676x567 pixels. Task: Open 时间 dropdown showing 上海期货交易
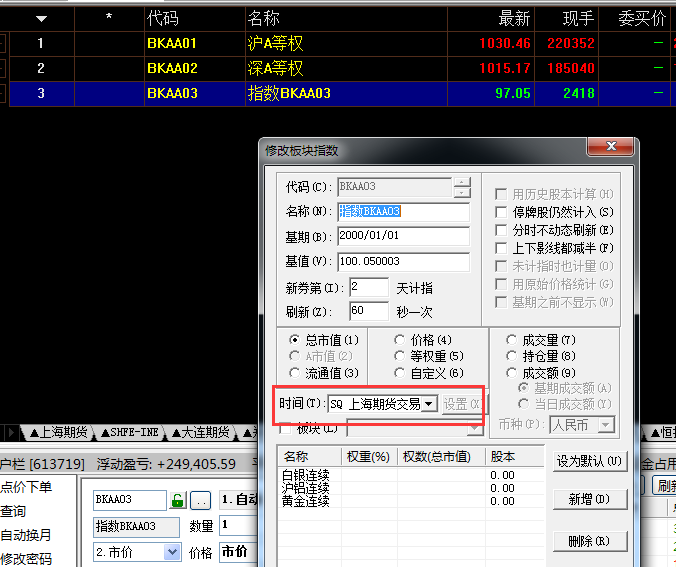coord(428,404)
